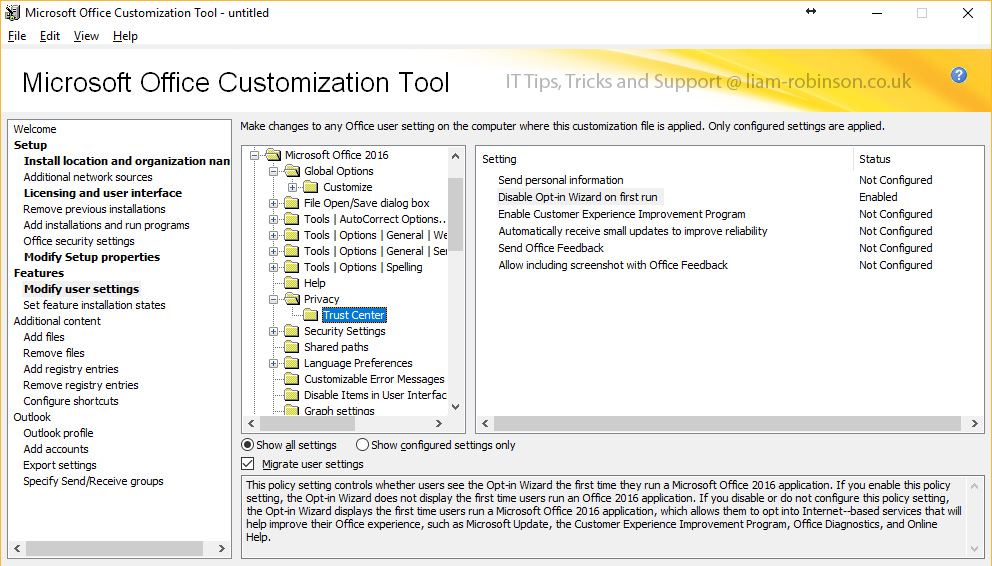This screenshot has width=992, height=566.
Task: Click the Graph settings folder icon
Action: click(x=292, y=410)
